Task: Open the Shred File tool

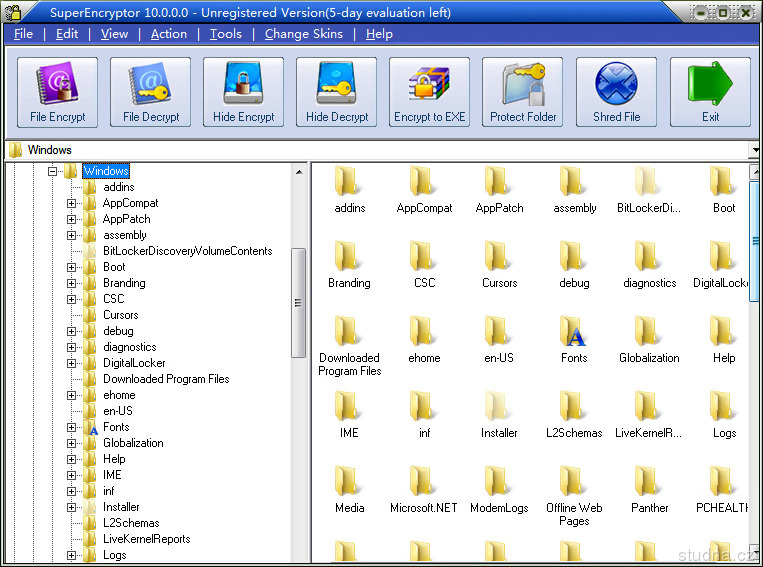Action: tap(616, 92)
